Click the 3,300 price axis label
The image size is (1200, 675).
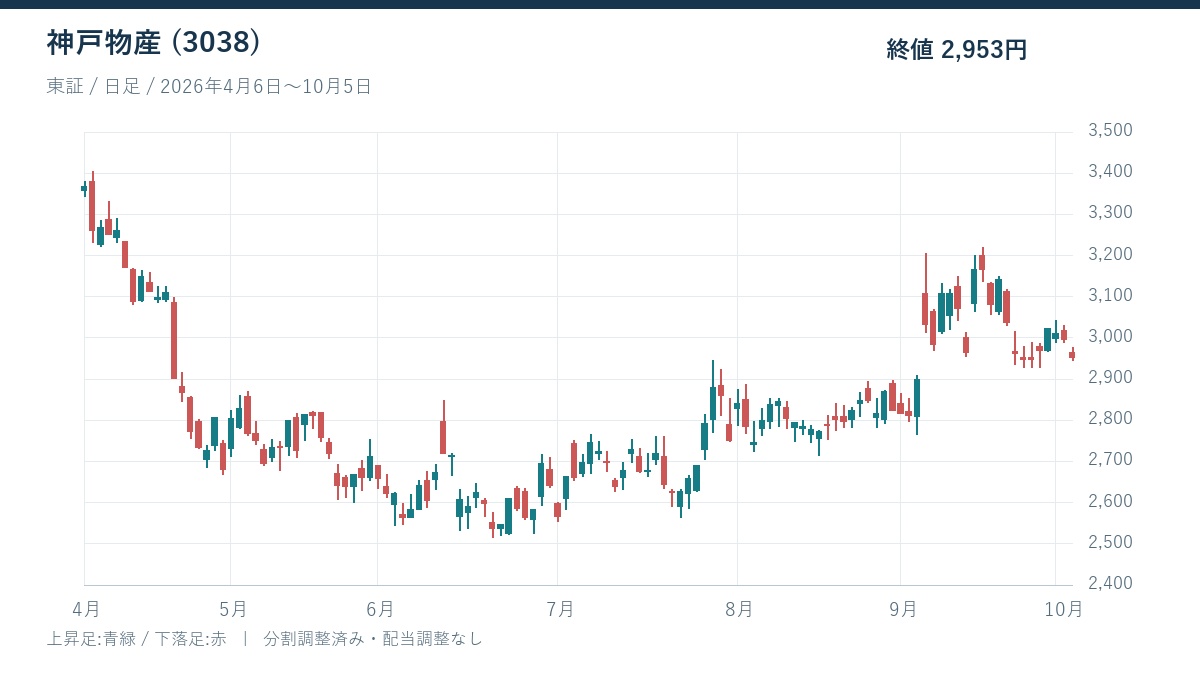pyautogui.click(x=1110, y=212)
